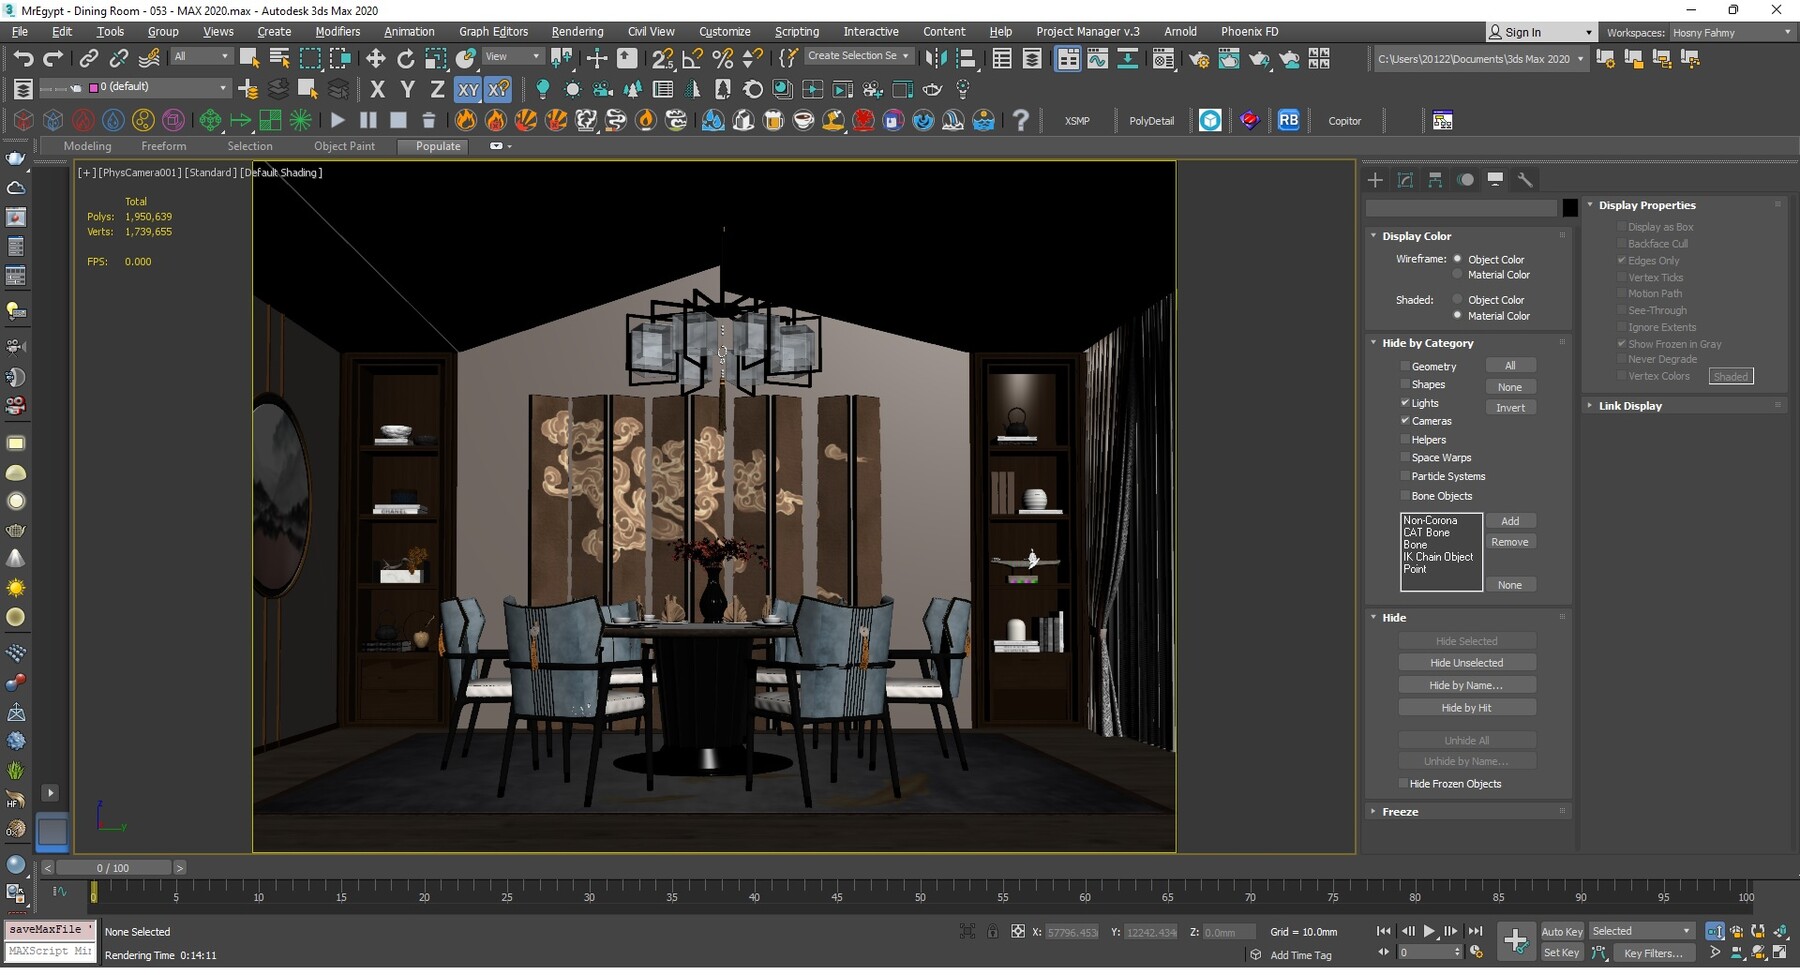Screen dimensions: 1800x975
Task: Click the Hide Unselected button
Action: coord(1466,662)
